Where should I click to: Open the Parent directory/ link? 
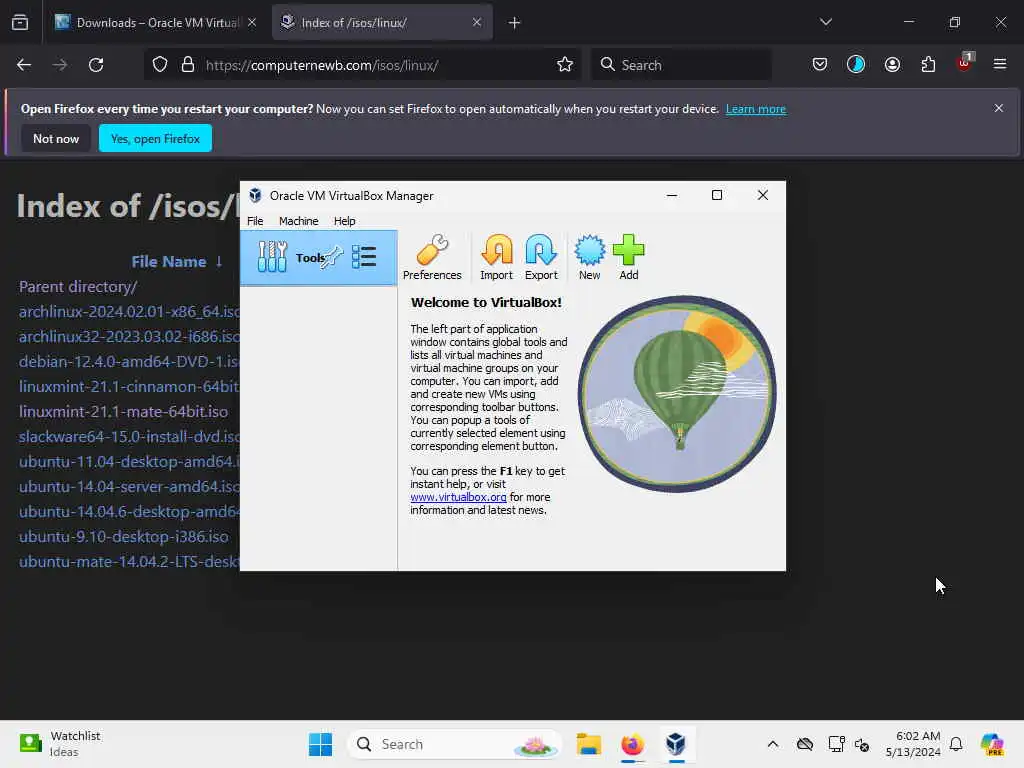coord(78,287)
